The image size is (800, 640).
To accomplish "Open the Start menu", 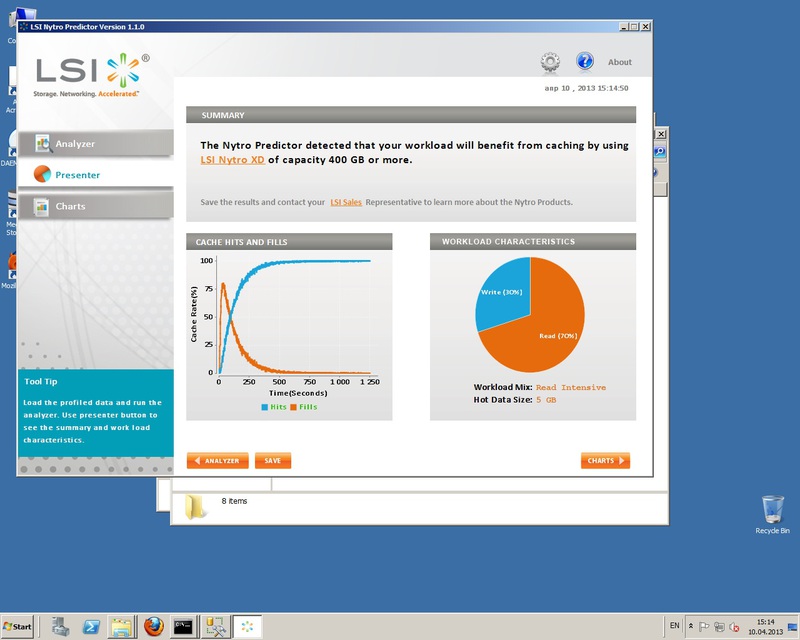I will click(x=17, y=626).
